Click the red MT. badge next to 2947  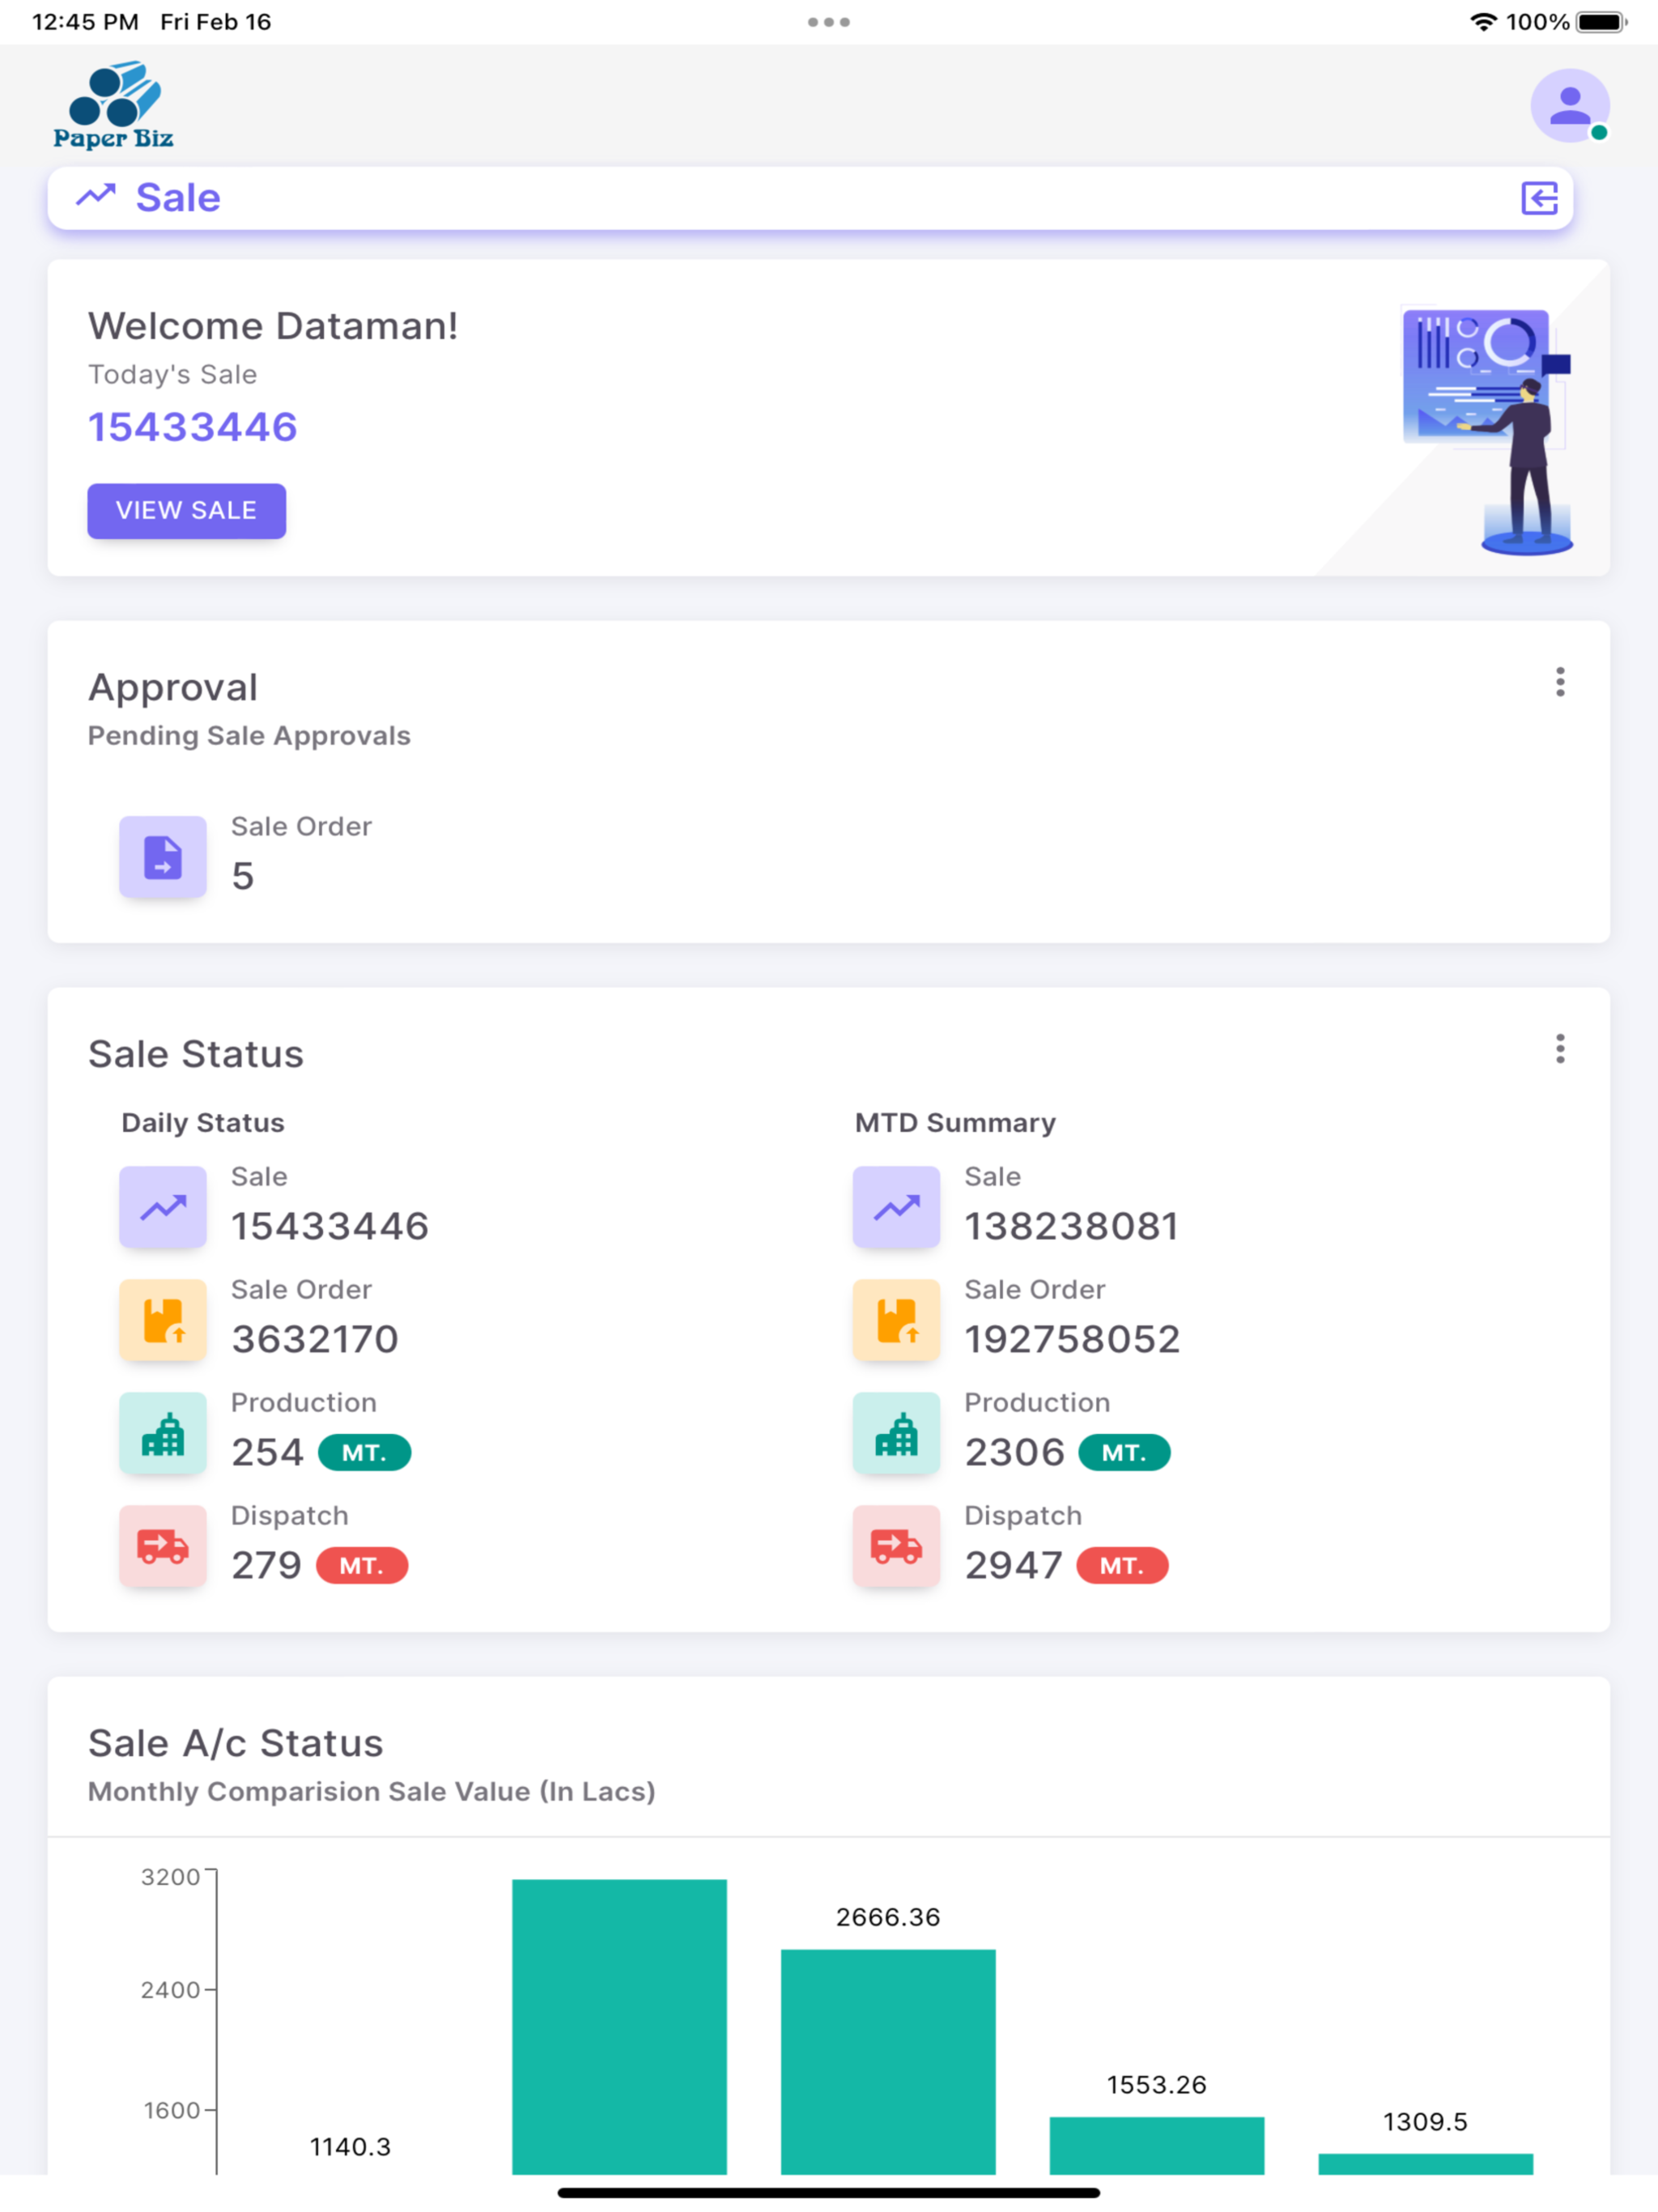[x=1122, y=1565]
